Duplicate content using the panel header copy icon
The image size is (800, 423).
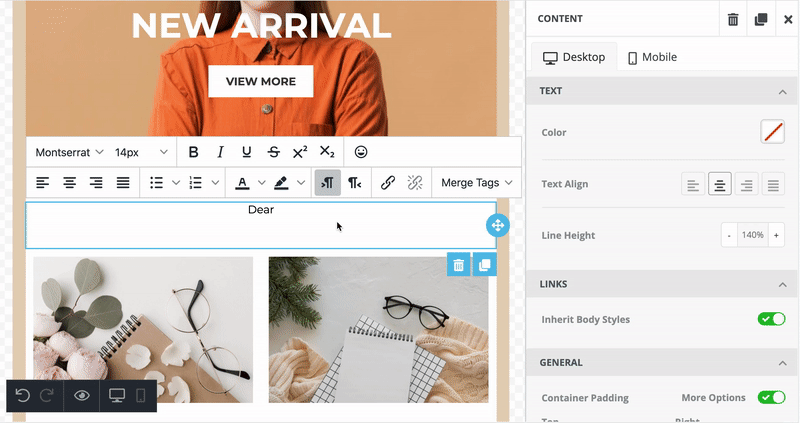(x=760, y=19)
